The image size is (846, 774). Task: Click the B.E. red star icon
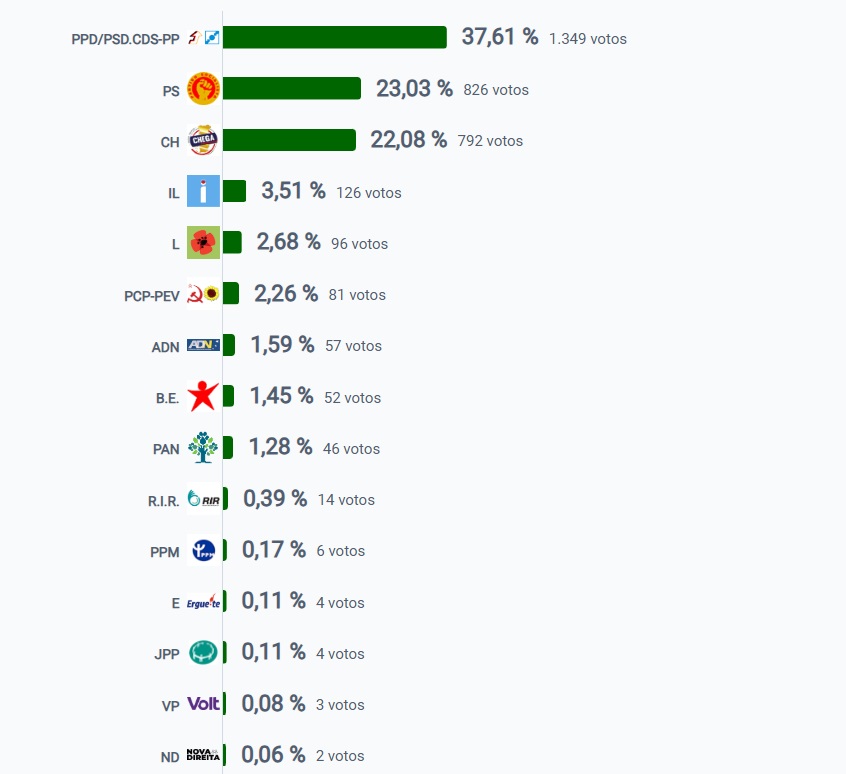[203, 396]
